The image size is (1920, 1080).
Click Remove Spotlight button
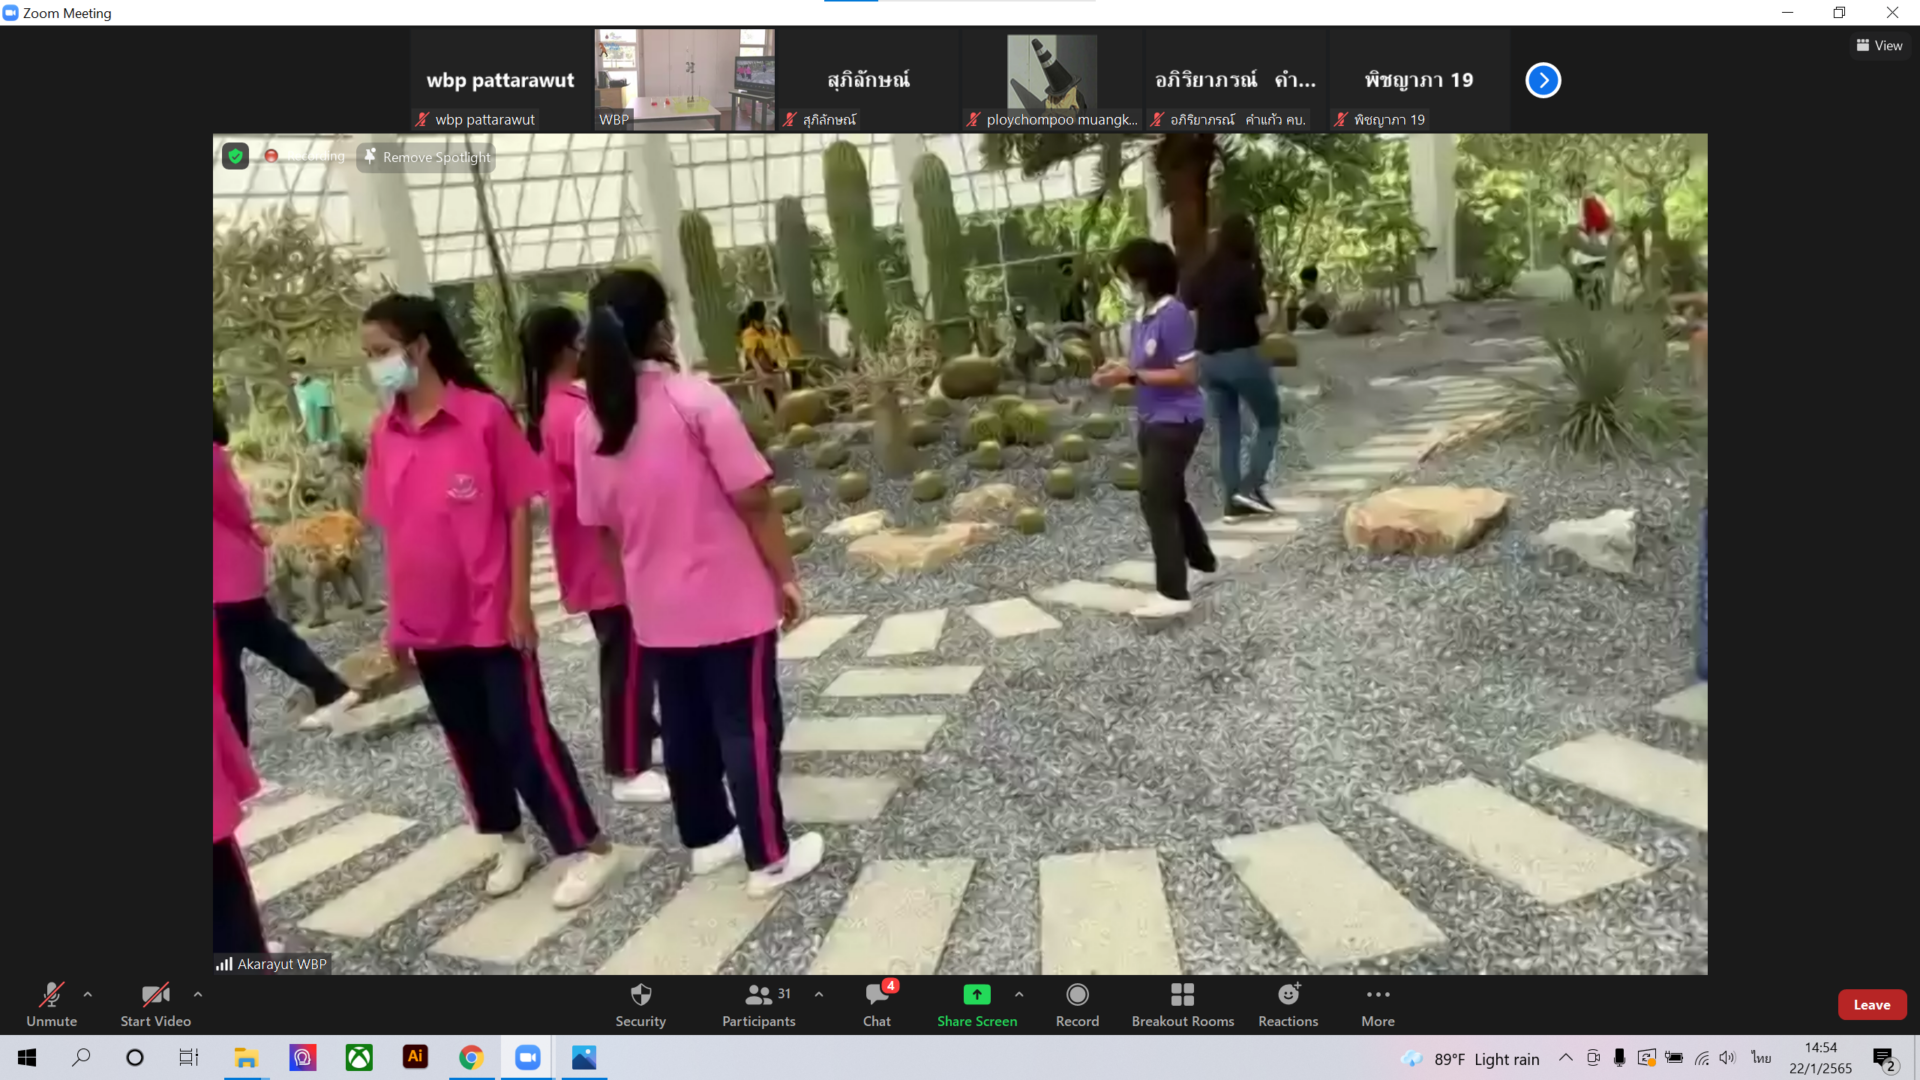click(427, 157)
